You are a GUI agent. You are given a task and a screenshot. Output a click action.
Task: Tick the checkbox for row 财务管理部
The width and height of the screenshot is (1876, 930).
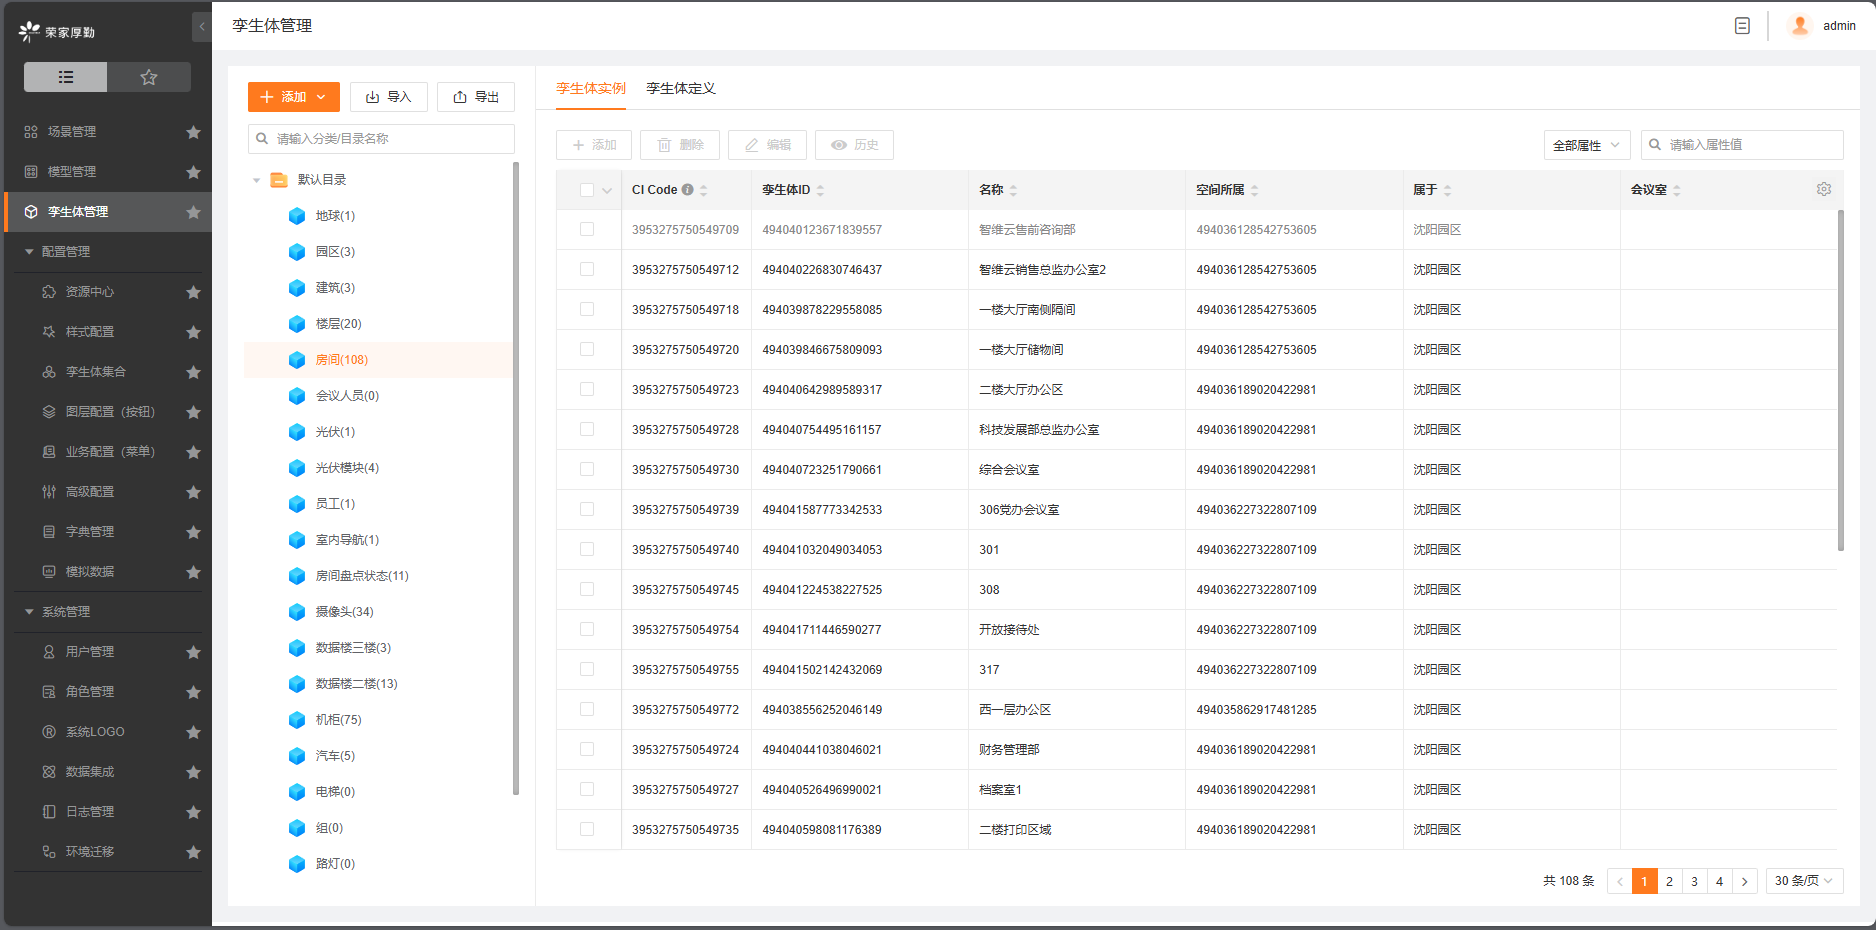click(587, 749)
